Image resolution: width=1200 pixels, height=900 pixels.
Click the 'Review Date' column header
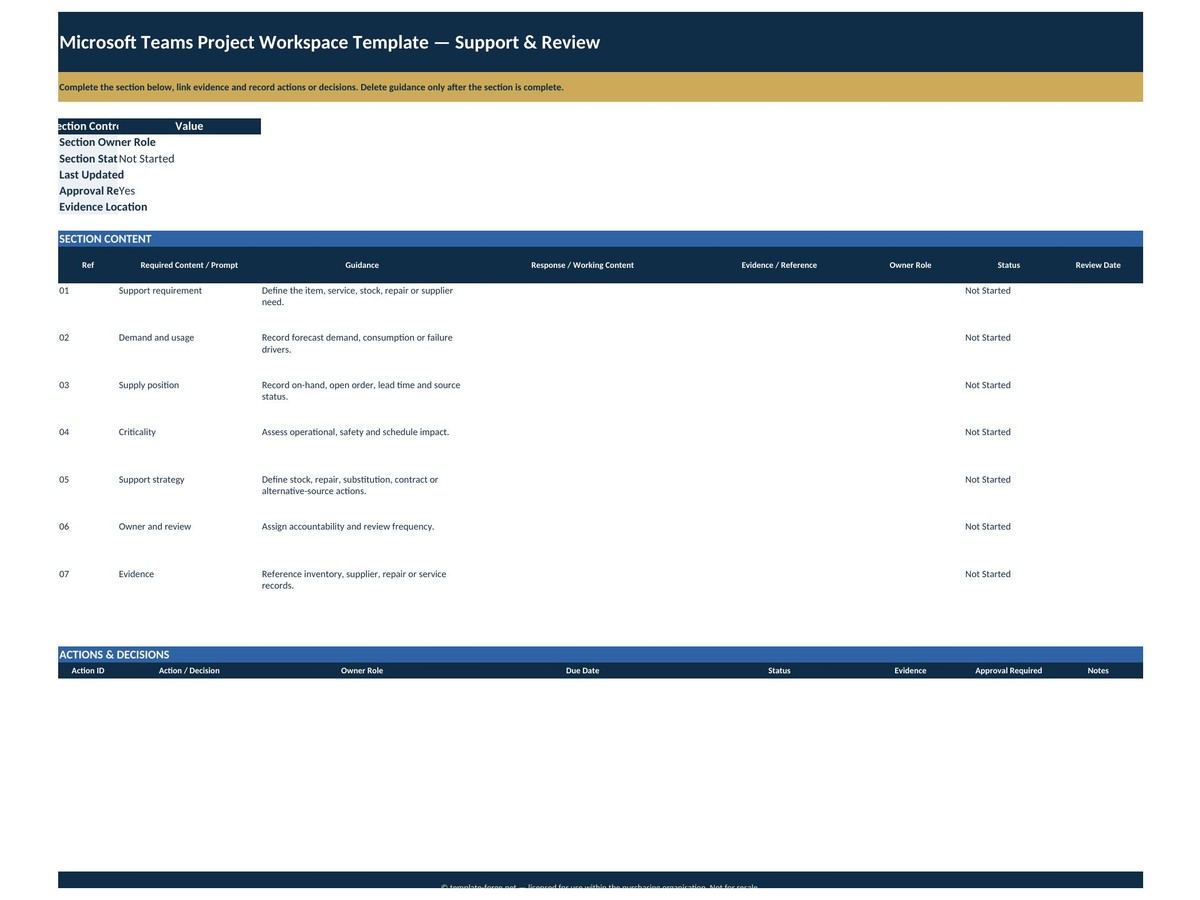[x=1098, y=265]
